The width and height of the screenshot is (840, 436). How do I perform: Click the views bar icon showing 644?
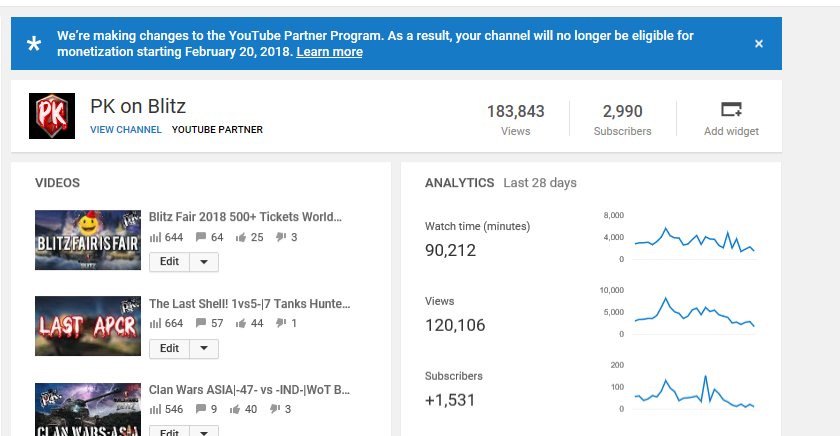155,237
